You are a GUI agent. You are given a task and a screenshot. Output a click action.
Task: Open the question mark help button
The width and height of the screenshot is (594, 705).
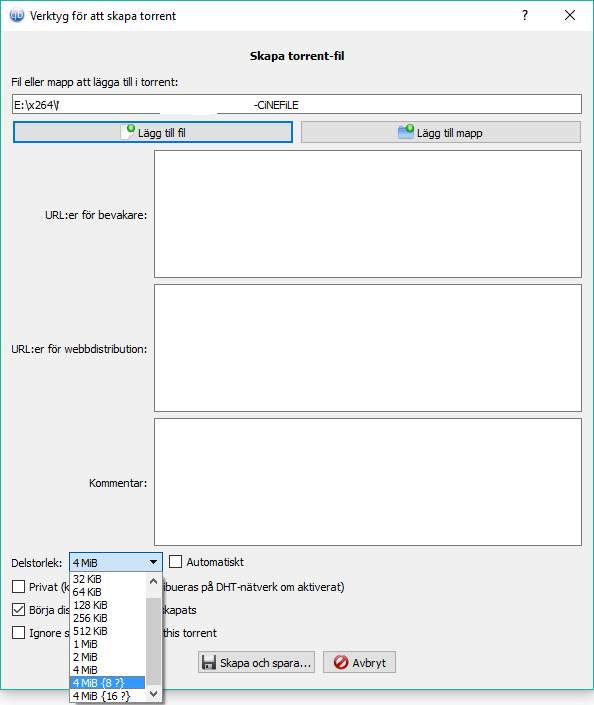tap(525, 16)
